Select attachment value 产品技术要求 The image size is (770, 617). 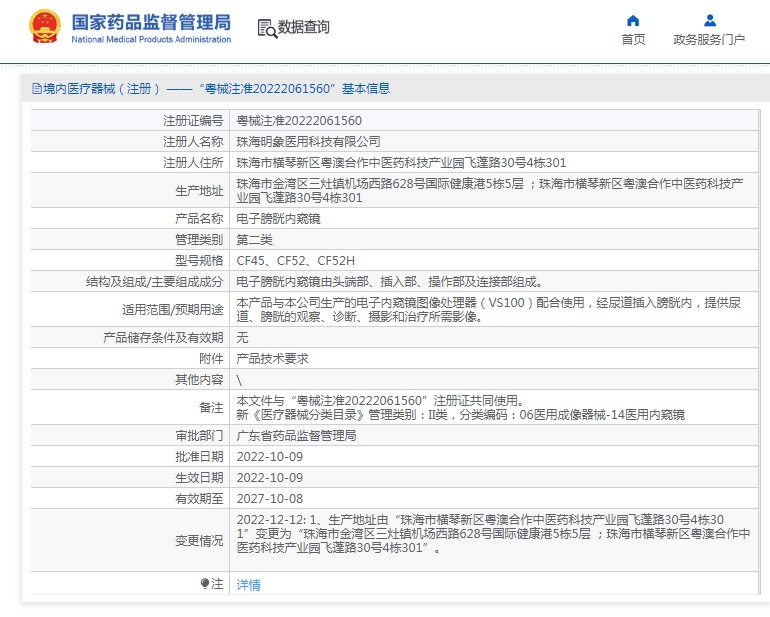pyautogui.click(x=273, y=359)
